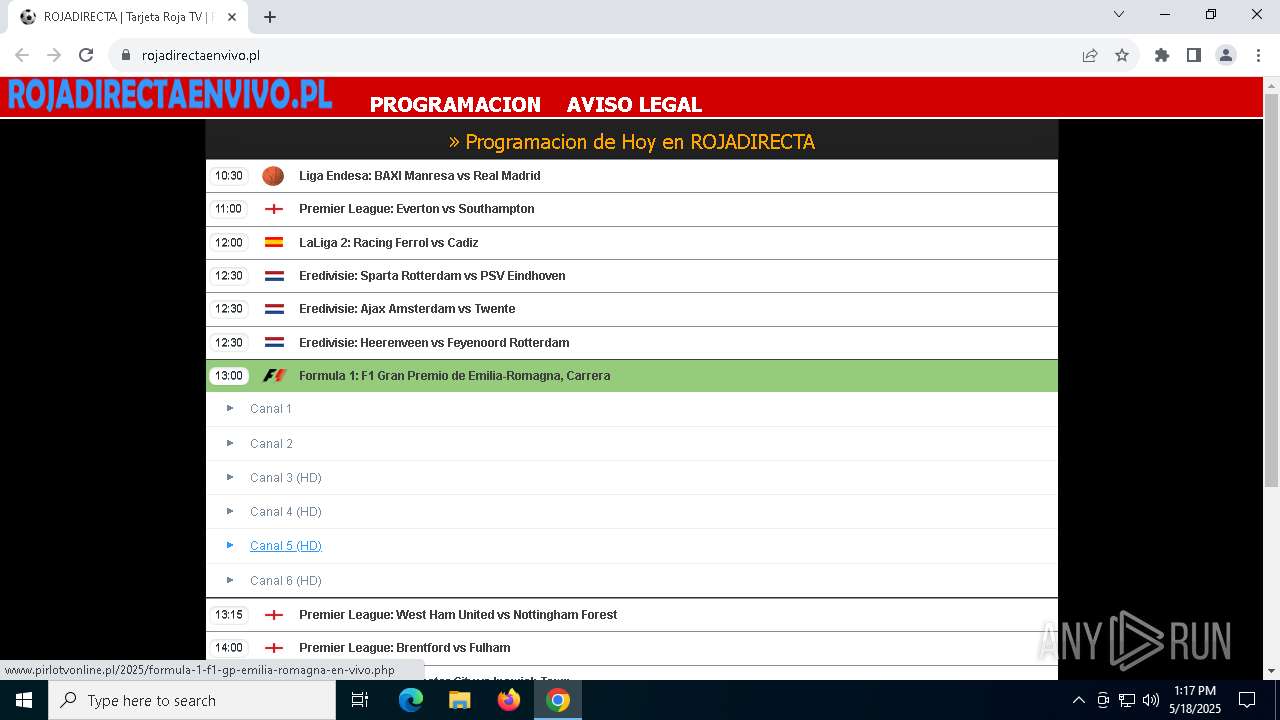
Task: Click the Programacion de Hoy heading
Action: (632, 142)
